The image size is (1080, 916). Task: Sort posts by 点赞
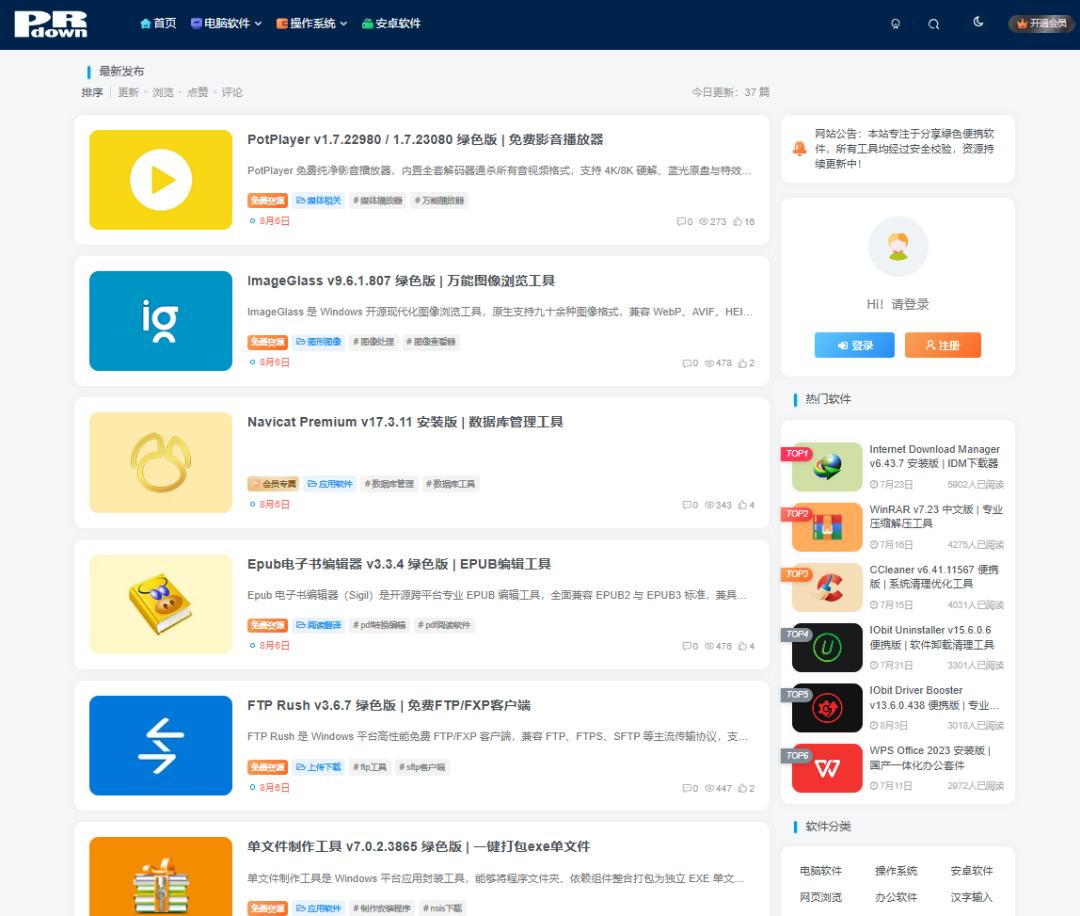pyautogui.click(x=198, y=92)
